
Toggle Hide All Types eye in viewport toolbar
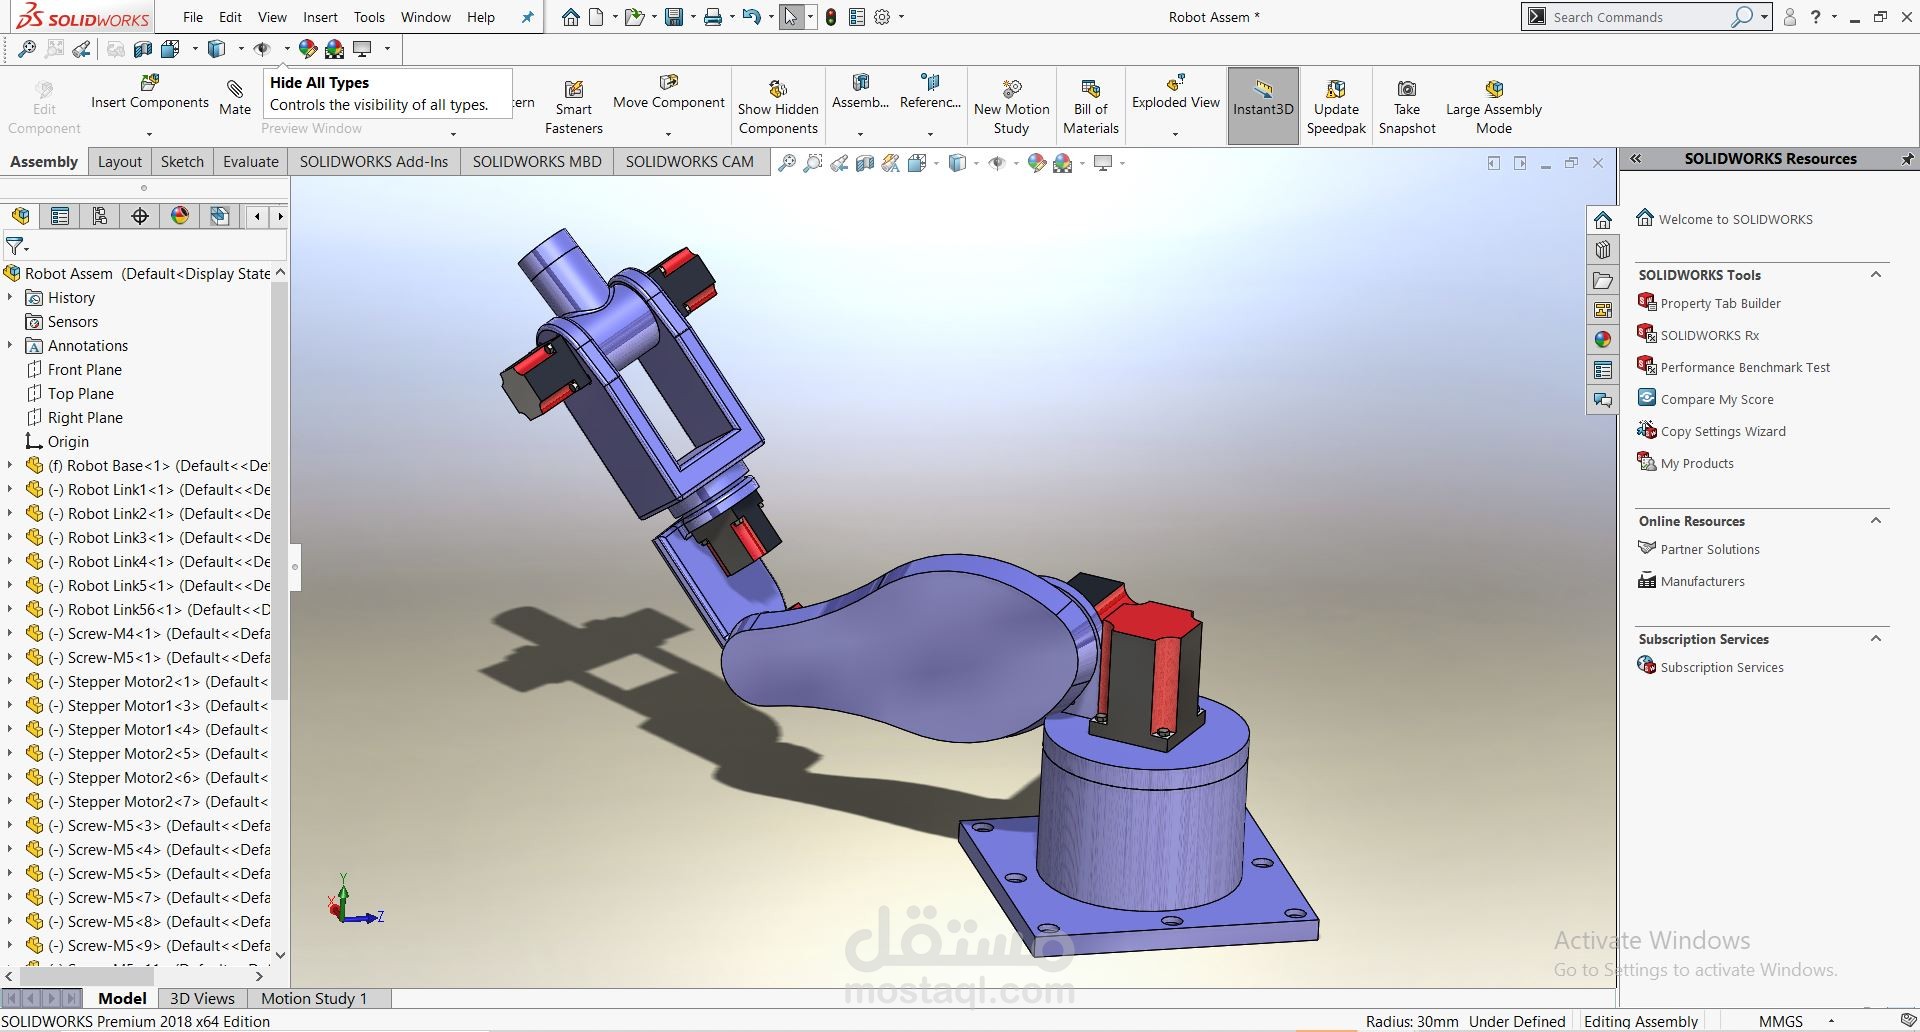tap(997, 163)
